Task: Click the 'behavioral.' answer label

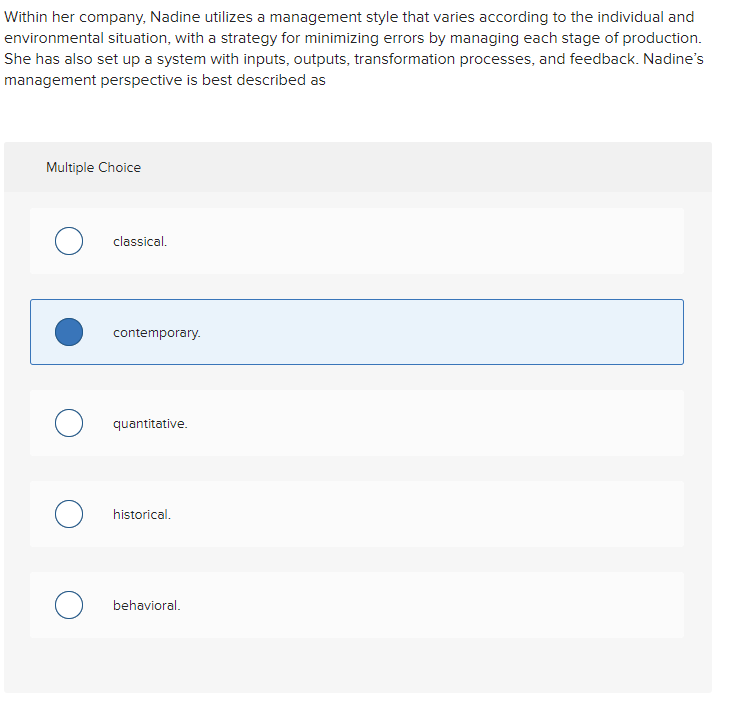Action: 147,605
